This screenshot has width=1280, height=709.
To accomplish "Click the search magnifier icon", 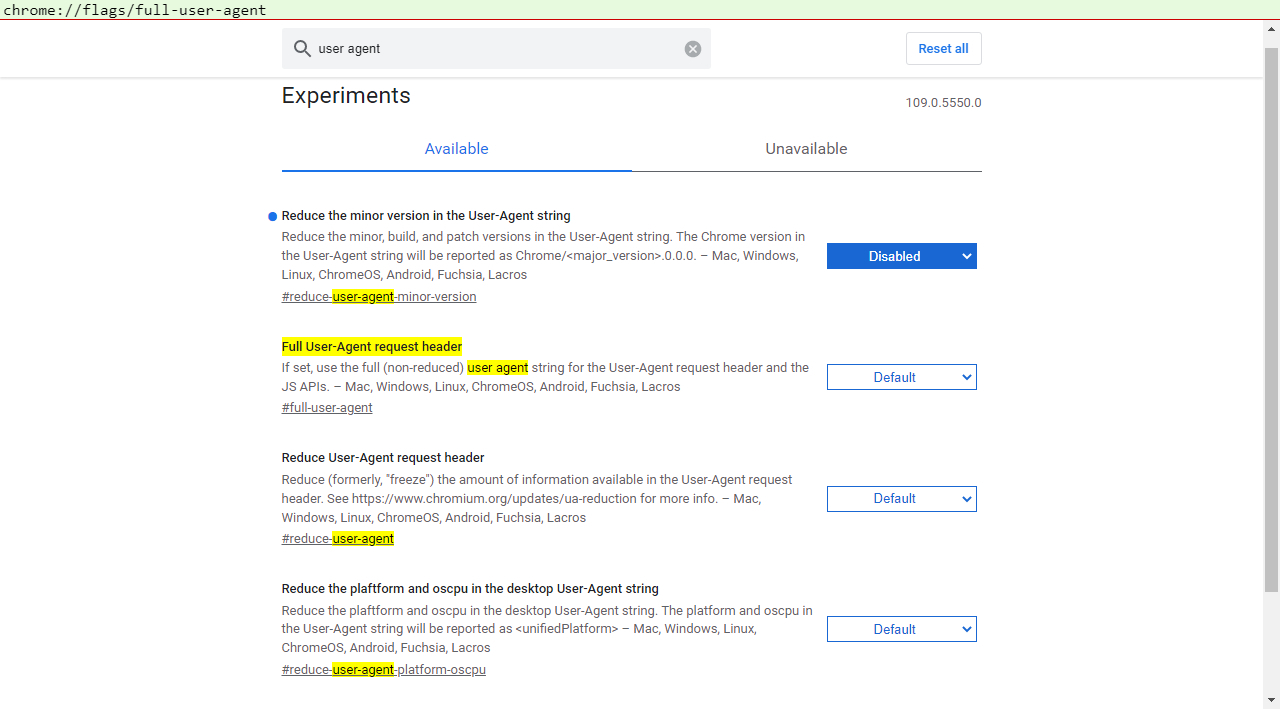I will pyautogui.click(x=302, y=49).
